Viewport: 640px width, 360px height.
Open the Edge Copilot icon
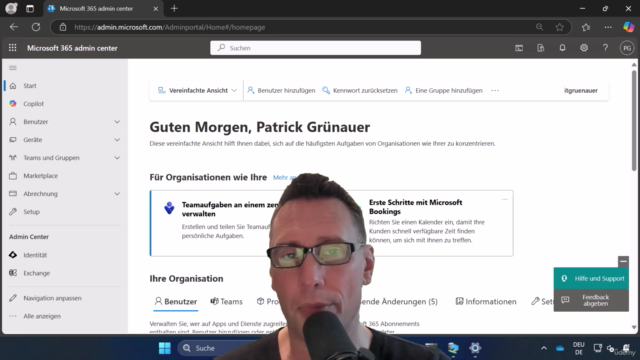coord(629,27)
